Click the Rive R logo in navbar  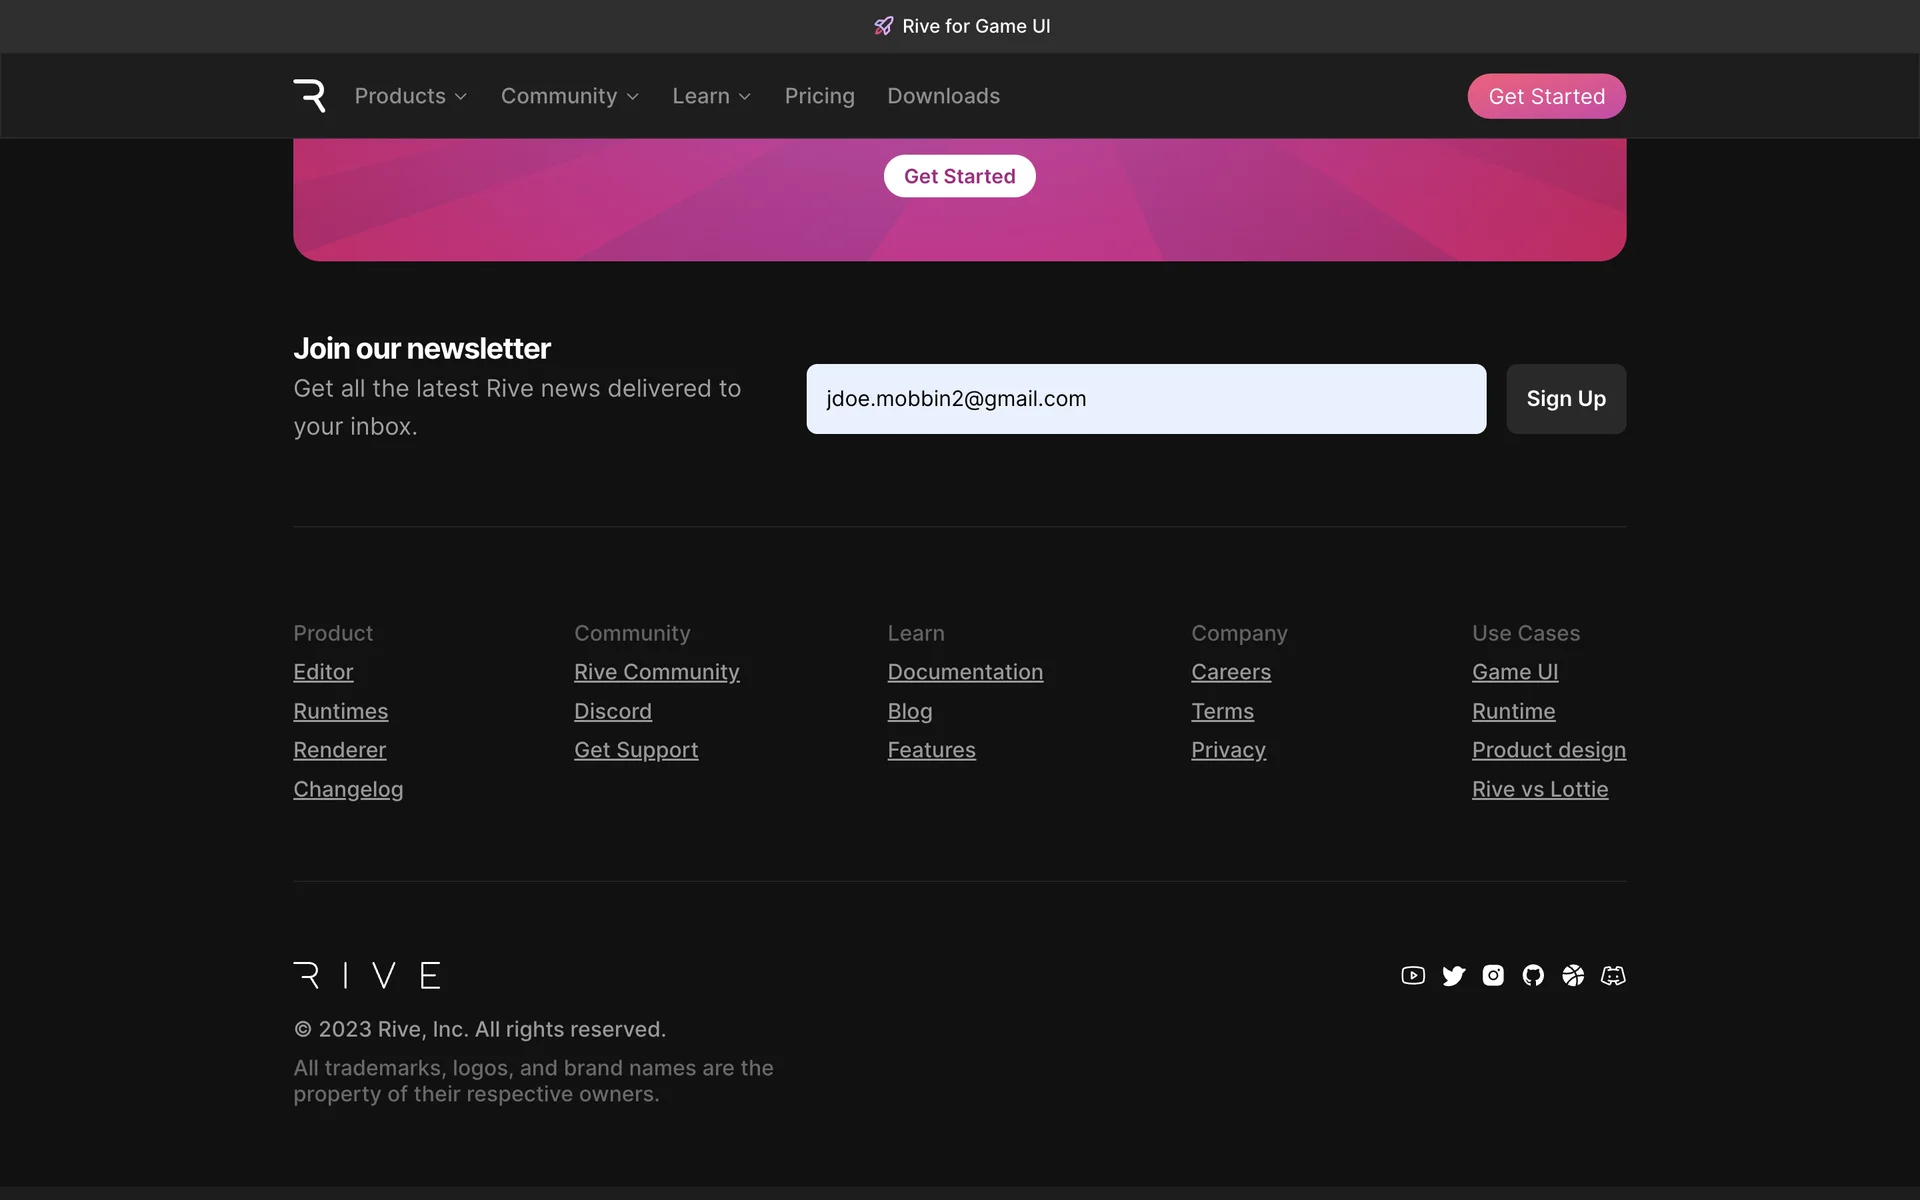point(309,96)
